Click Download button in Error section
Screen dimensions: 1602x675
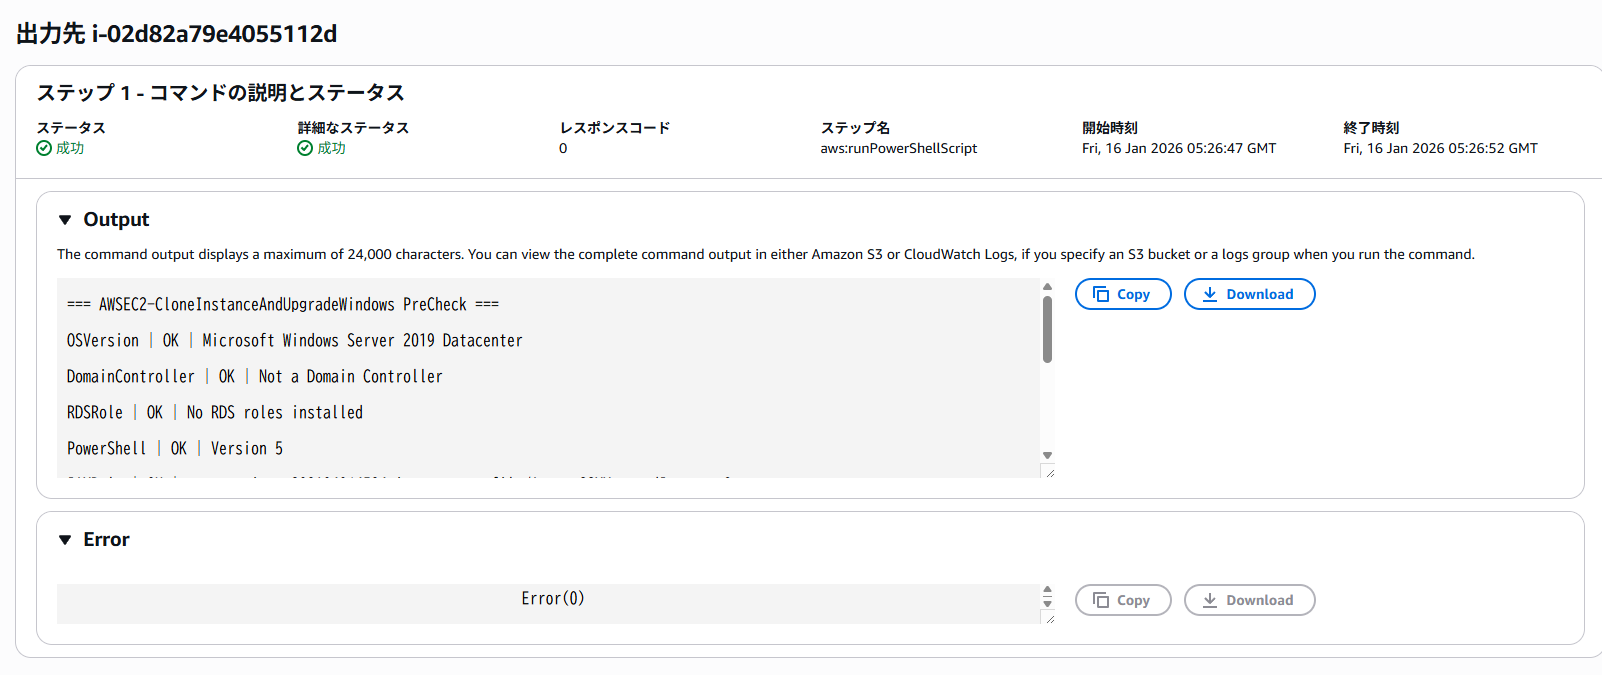[1249, 600]
